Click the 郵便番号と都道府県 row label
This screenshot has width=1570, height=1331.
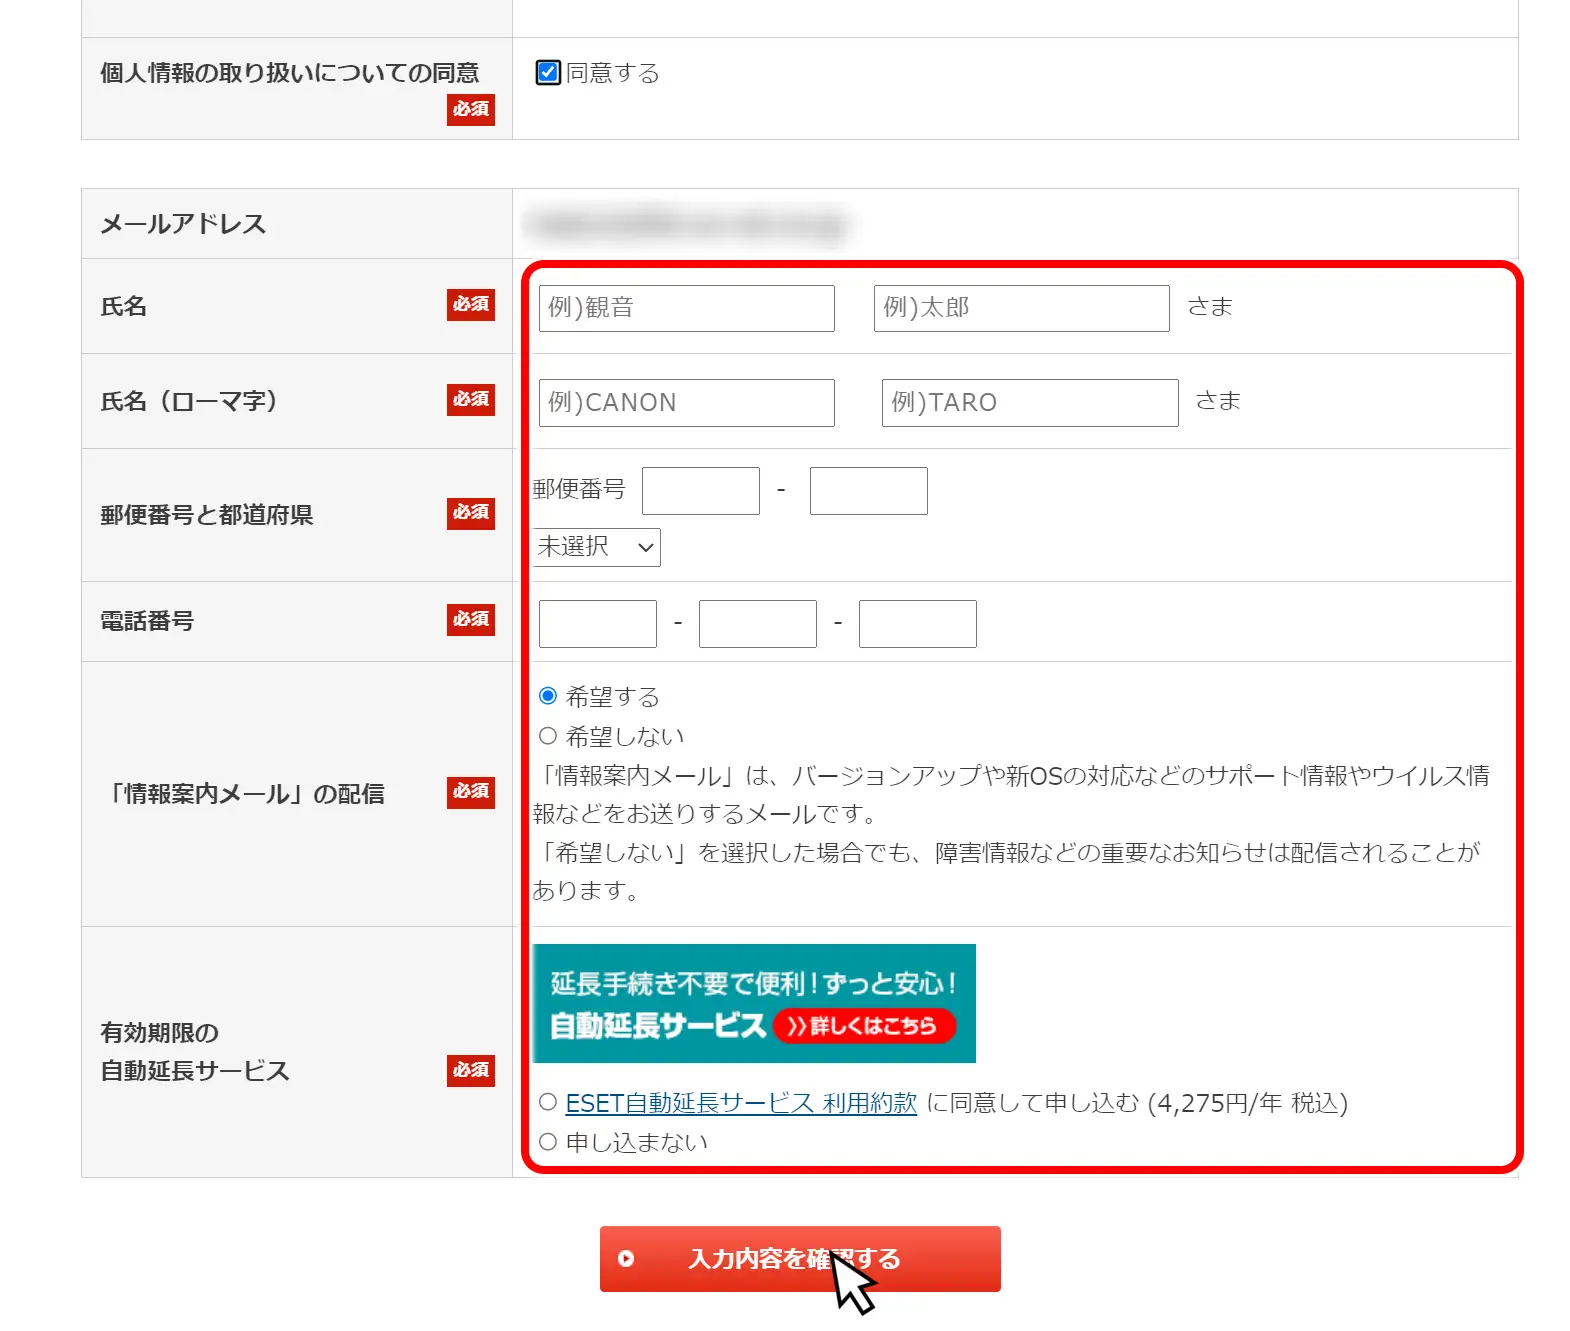point(207,515)
